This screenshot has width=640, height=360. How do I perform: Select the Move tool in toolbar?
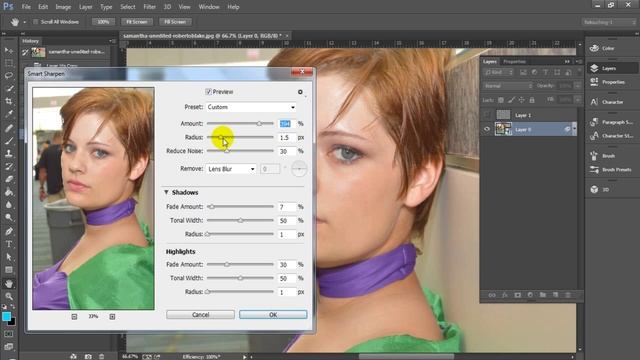coord(9,50)
